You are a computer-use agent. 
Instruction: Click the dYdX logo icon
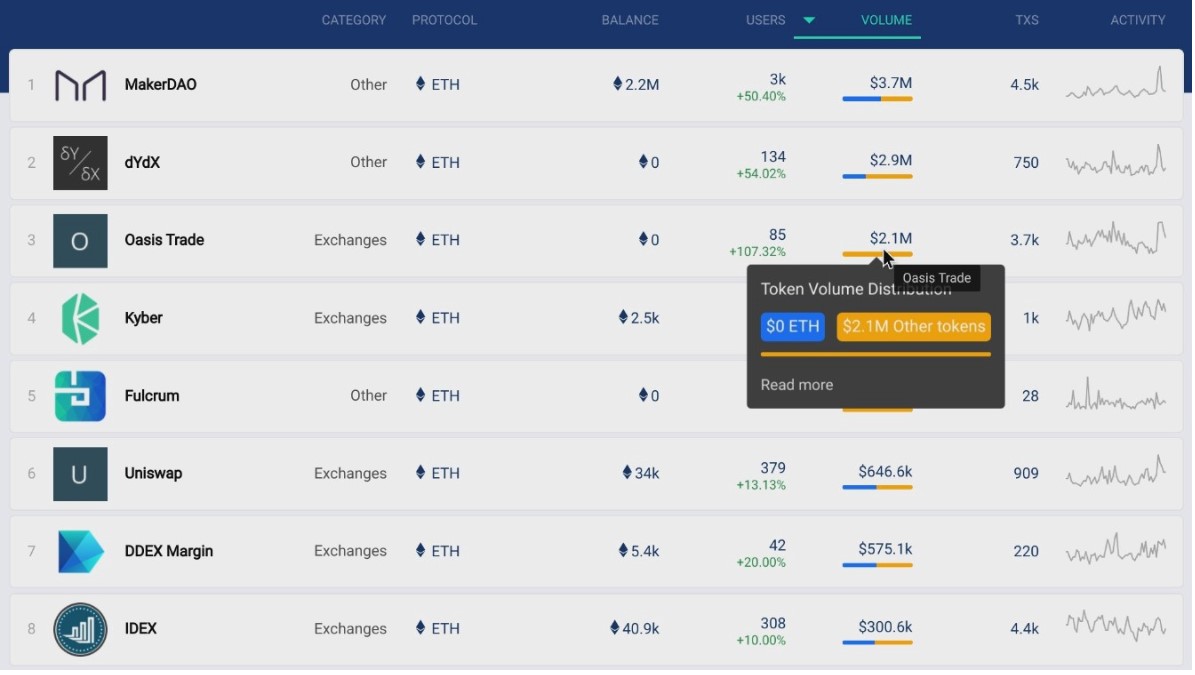(x=80, y=163)
